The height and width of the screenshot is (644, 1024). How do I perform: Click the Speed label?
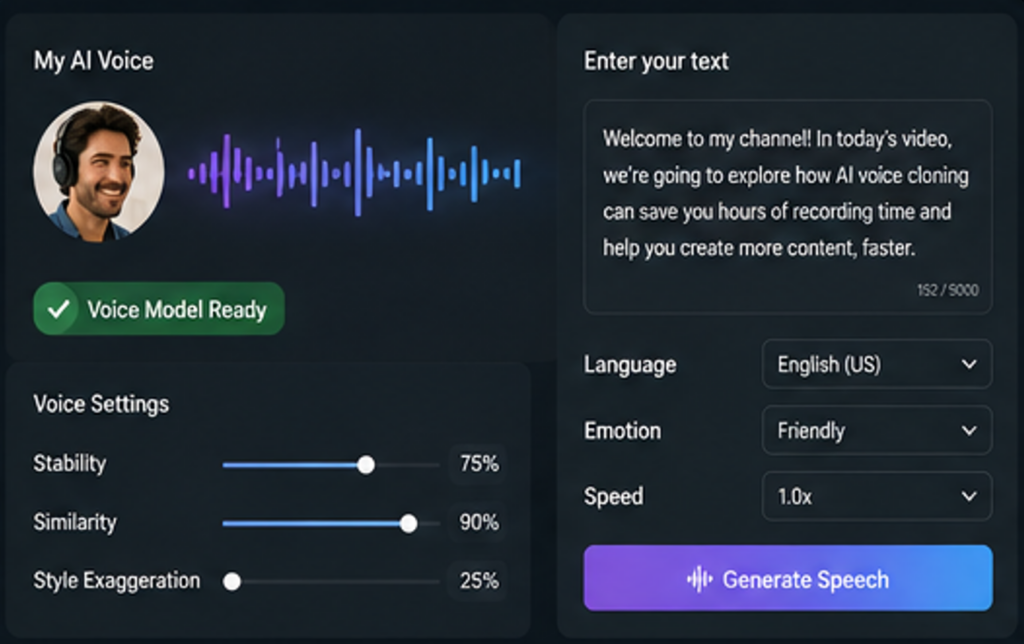point(613,497)
